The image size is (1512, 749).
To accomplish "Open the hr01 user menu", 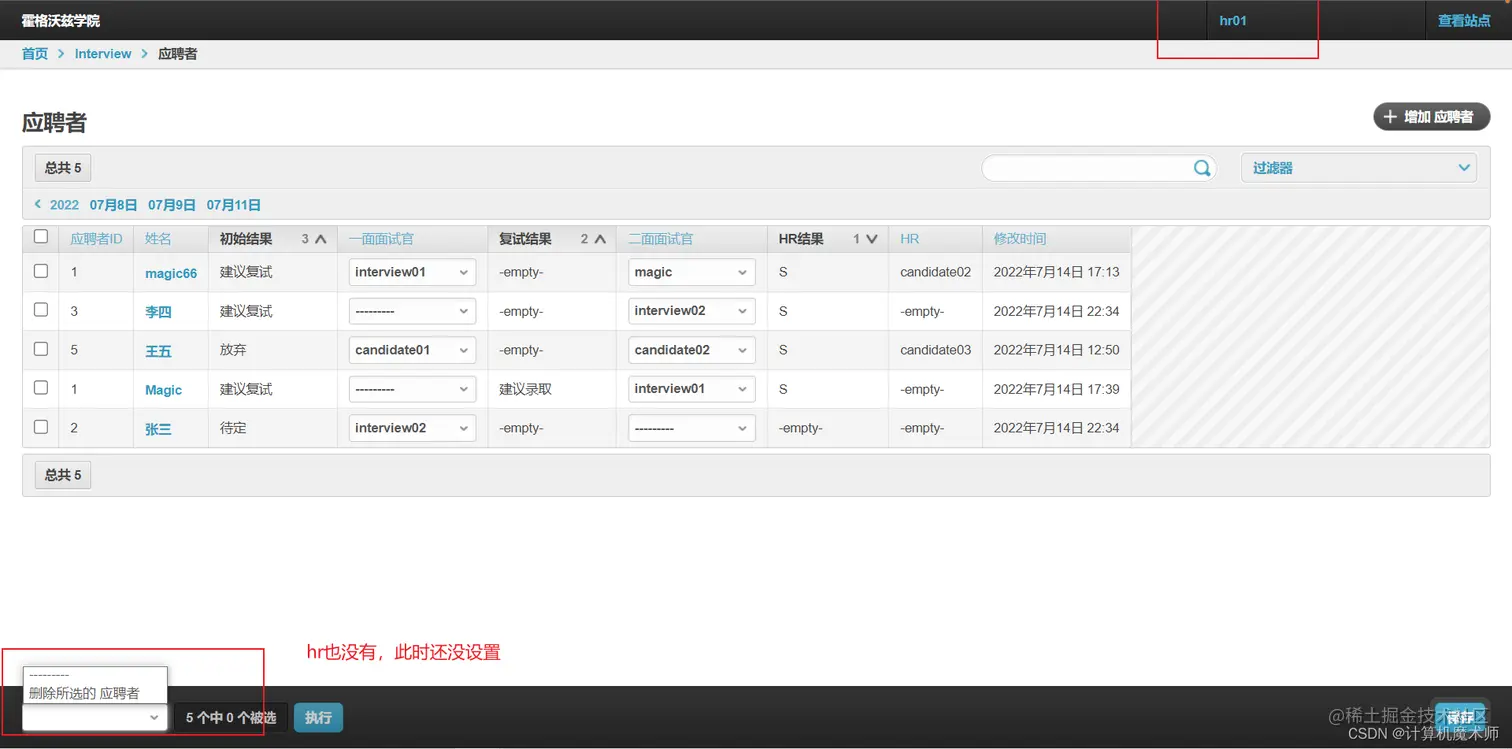I will tap(1233, 20).
